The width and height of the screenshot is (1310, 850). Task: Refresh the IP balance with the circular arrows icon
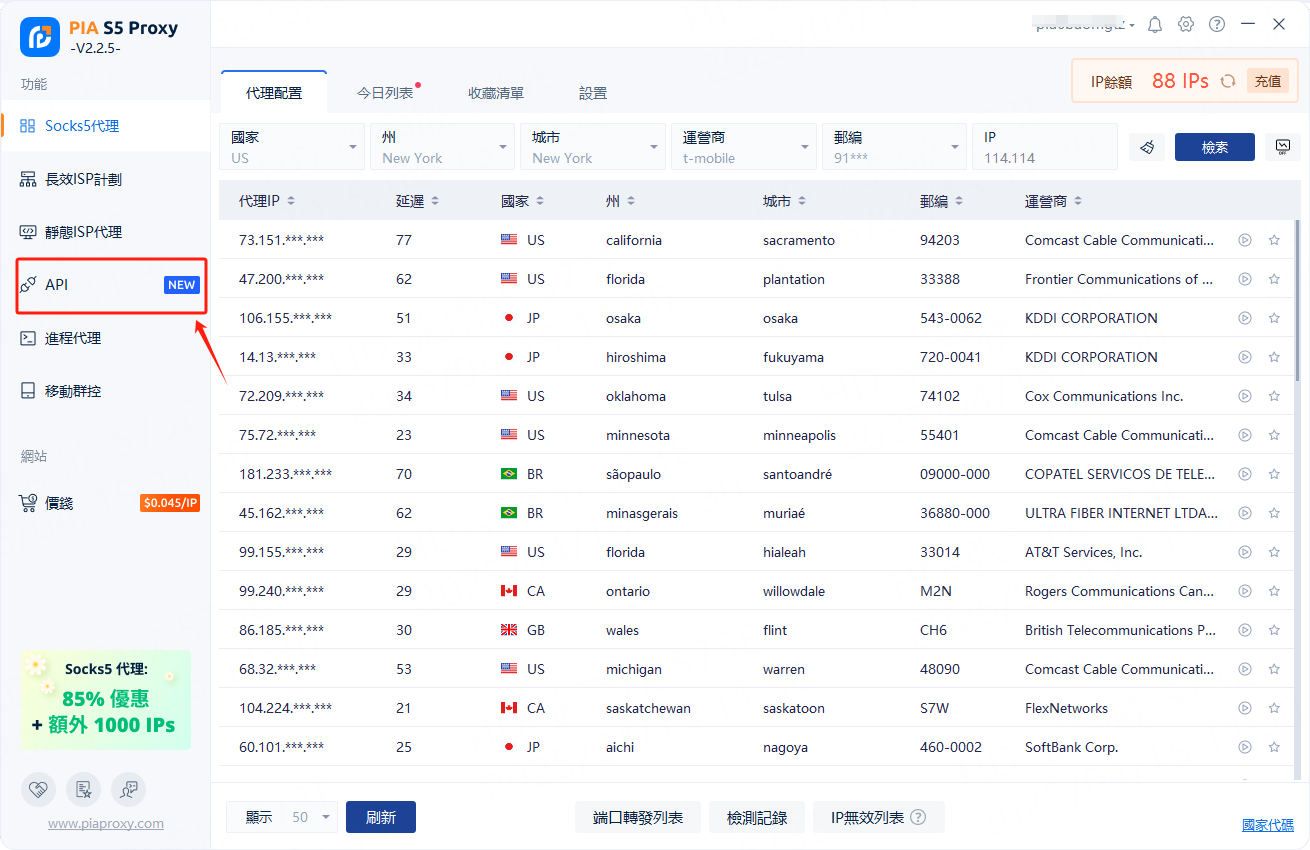point(1228,81)
